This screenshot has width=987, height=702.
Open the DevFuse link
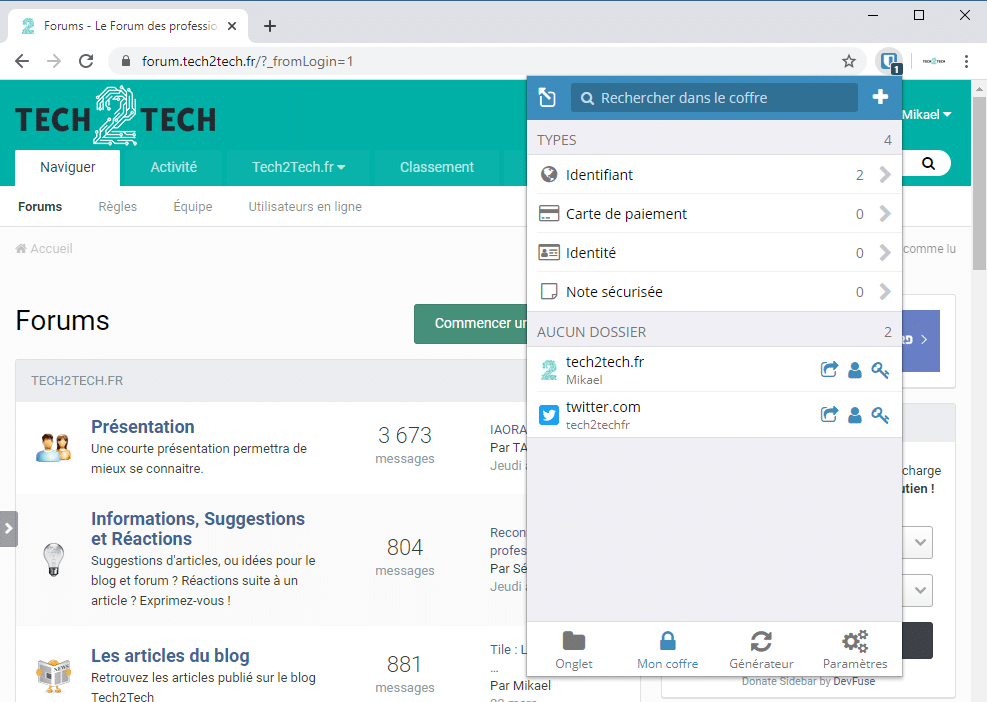click(854, 681)
